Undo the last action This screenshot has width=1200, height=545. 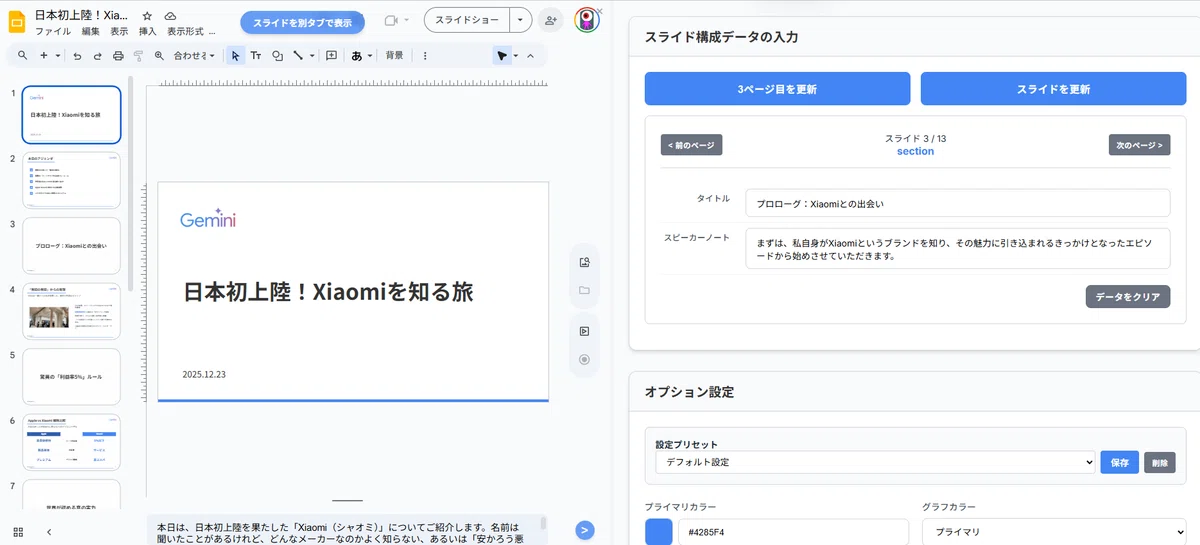77,56
